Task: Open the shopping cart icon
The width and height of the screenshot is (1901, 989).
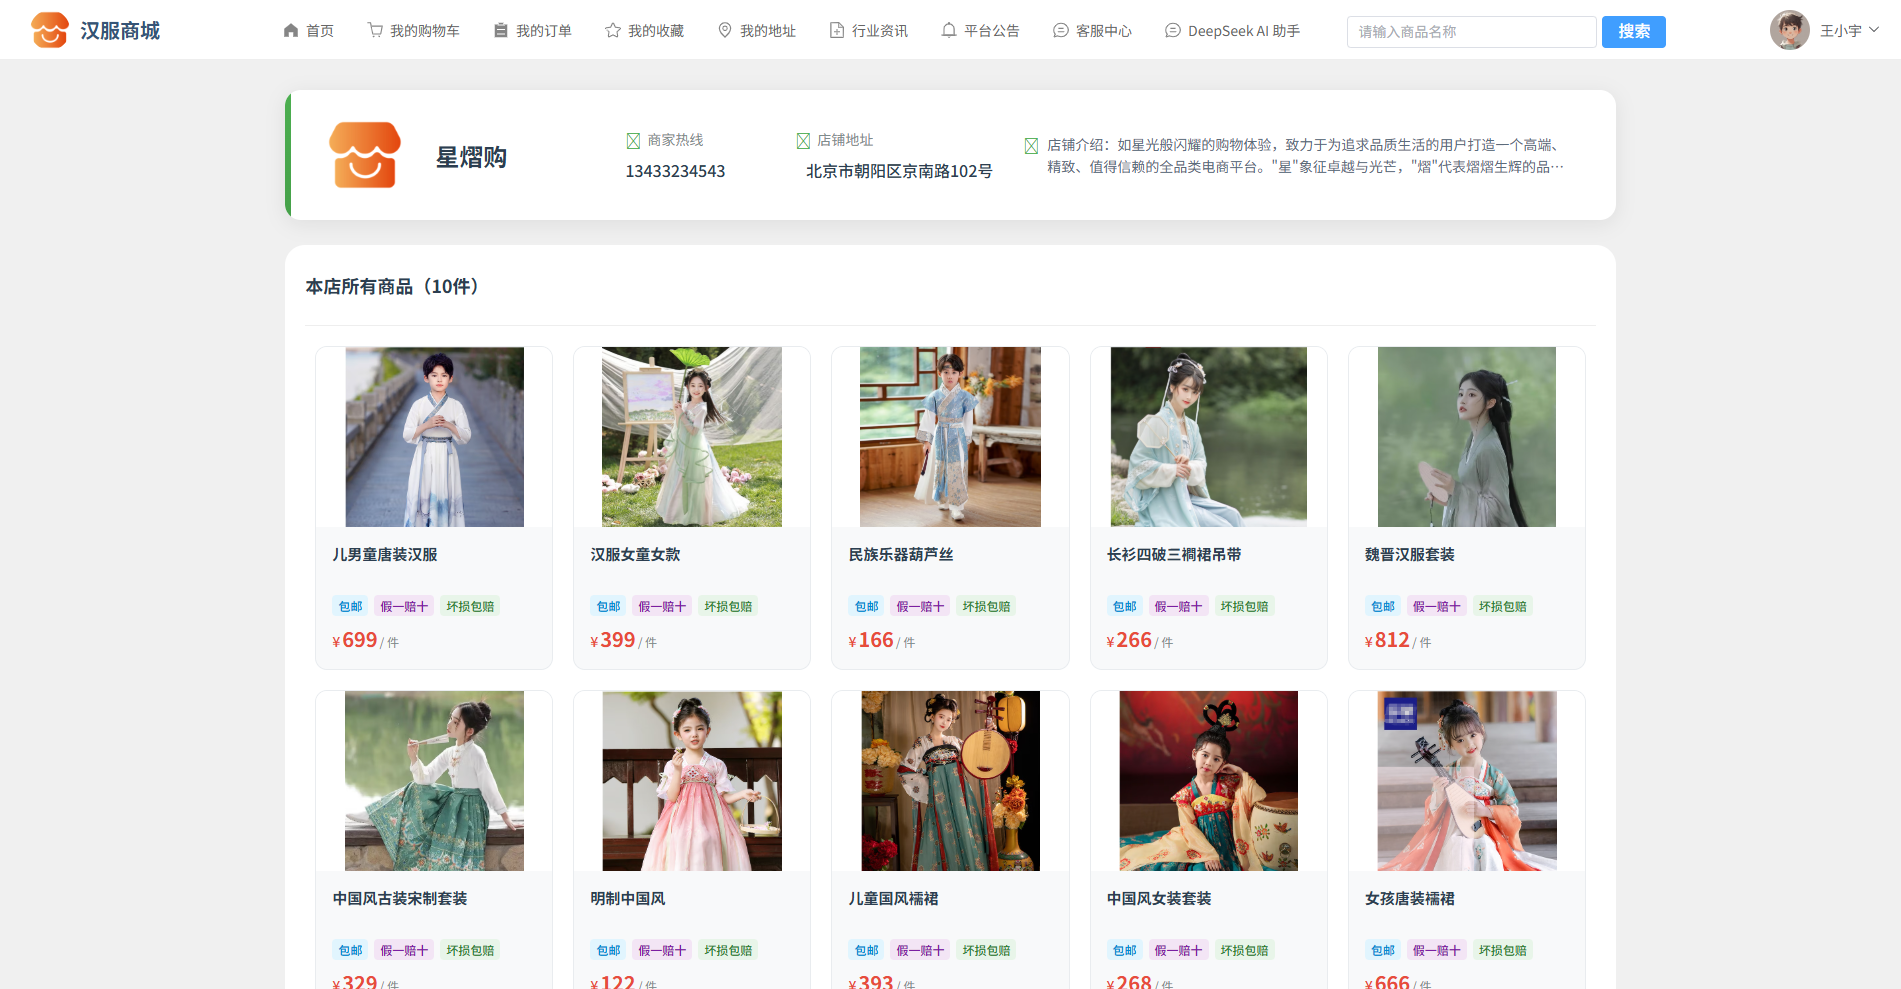Action: (375, 31)
